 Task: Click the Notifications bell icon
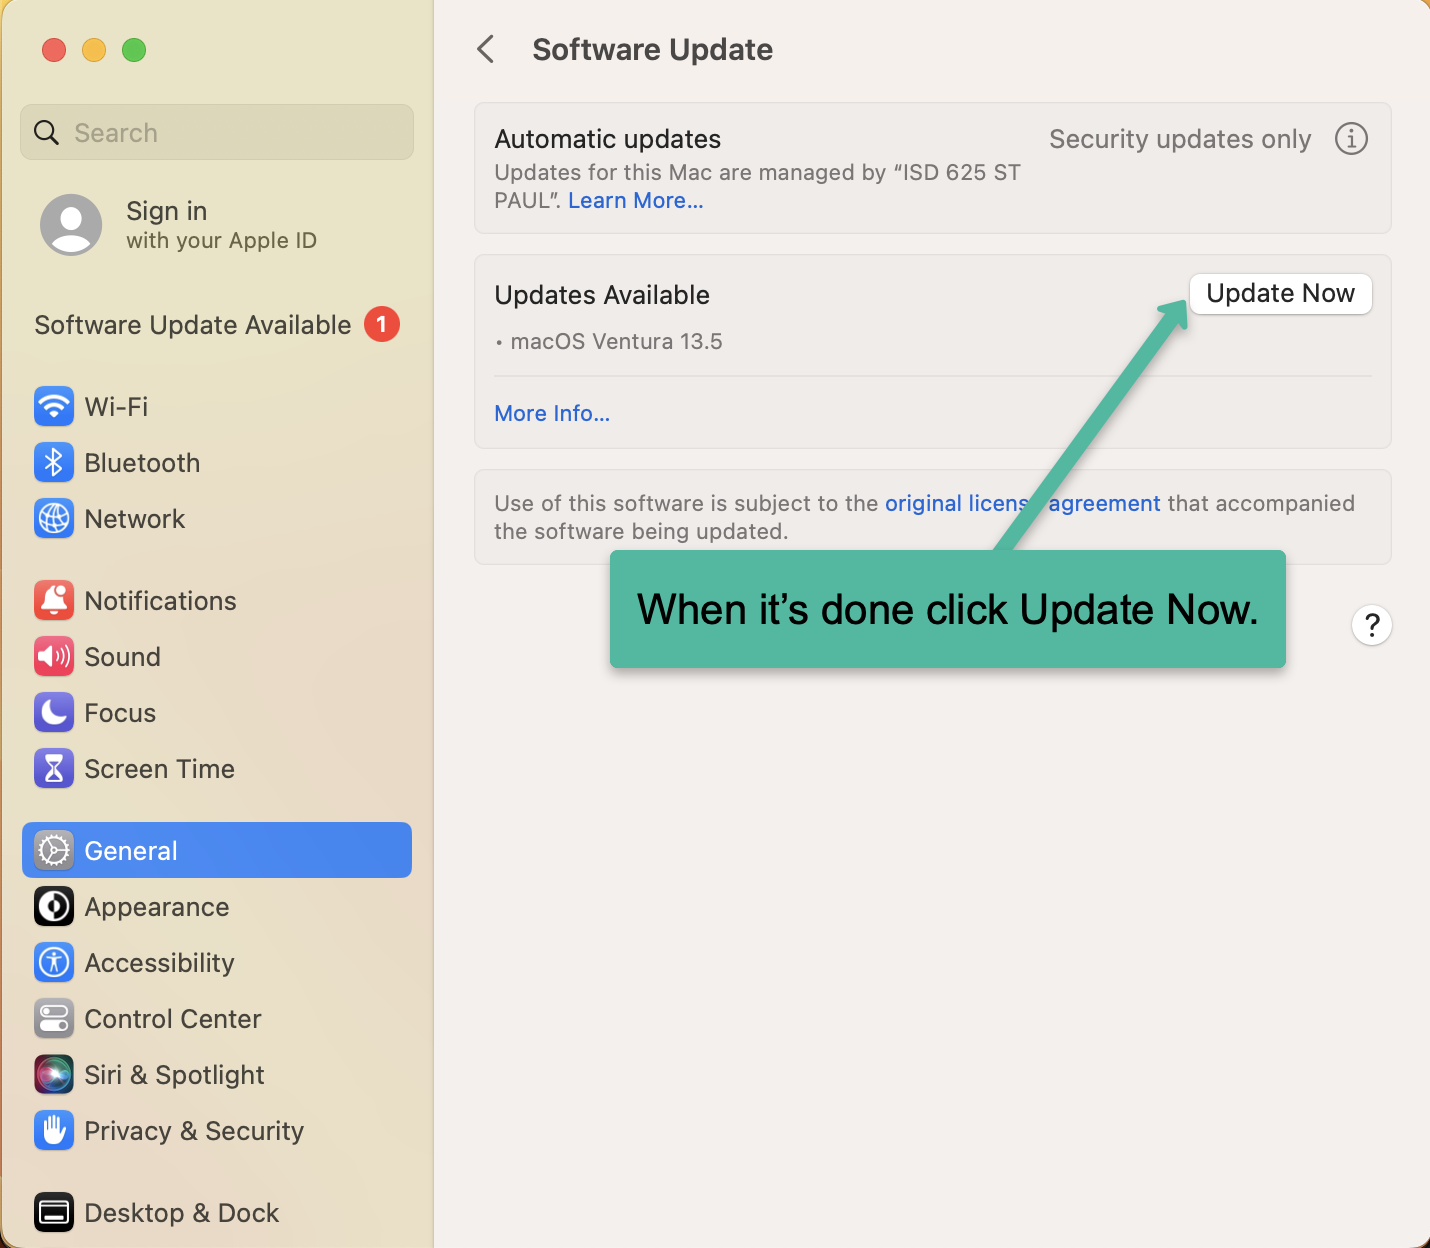coord(54,600)
